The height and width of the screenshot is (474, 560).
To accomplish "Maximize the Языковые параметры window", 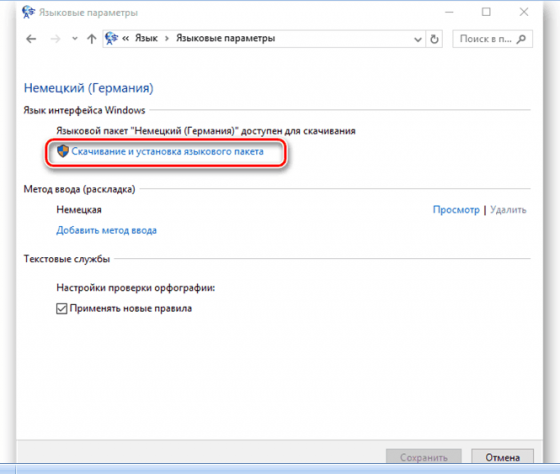I will point(486,12).
